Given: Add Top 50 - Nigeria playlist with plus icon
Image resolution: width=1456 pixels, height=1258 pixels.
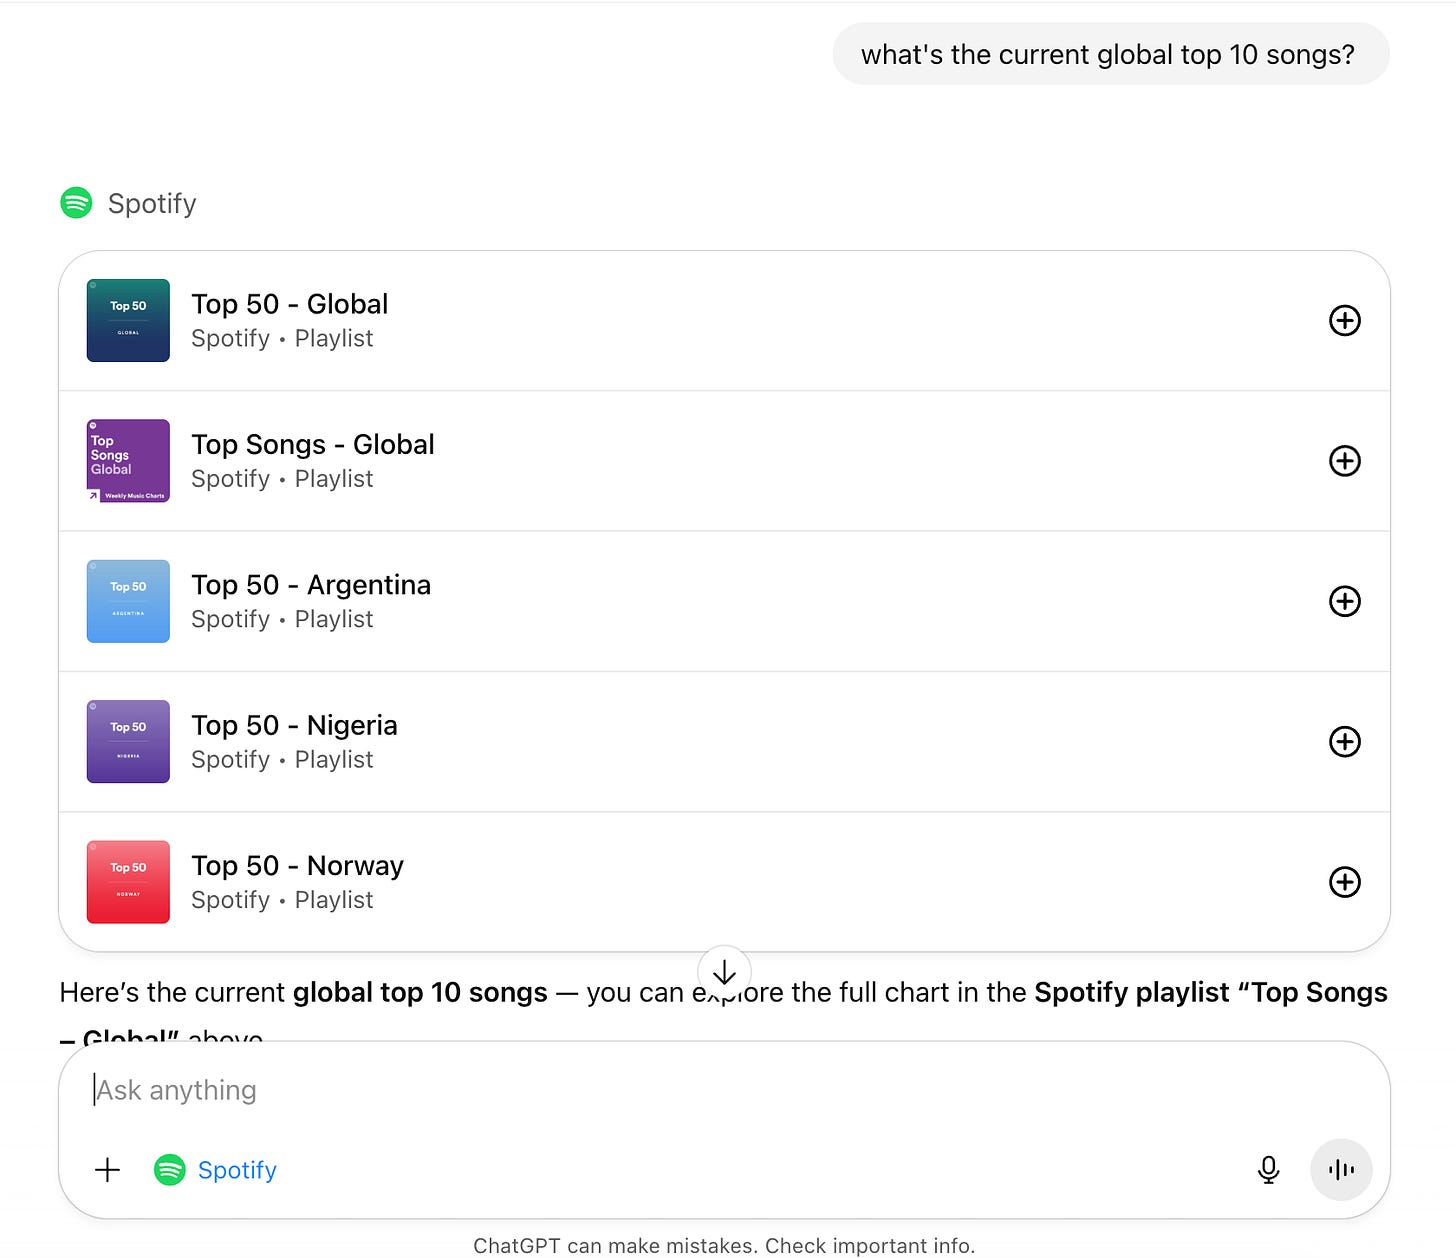Looking at the screenshot, I should [1344, 741].
